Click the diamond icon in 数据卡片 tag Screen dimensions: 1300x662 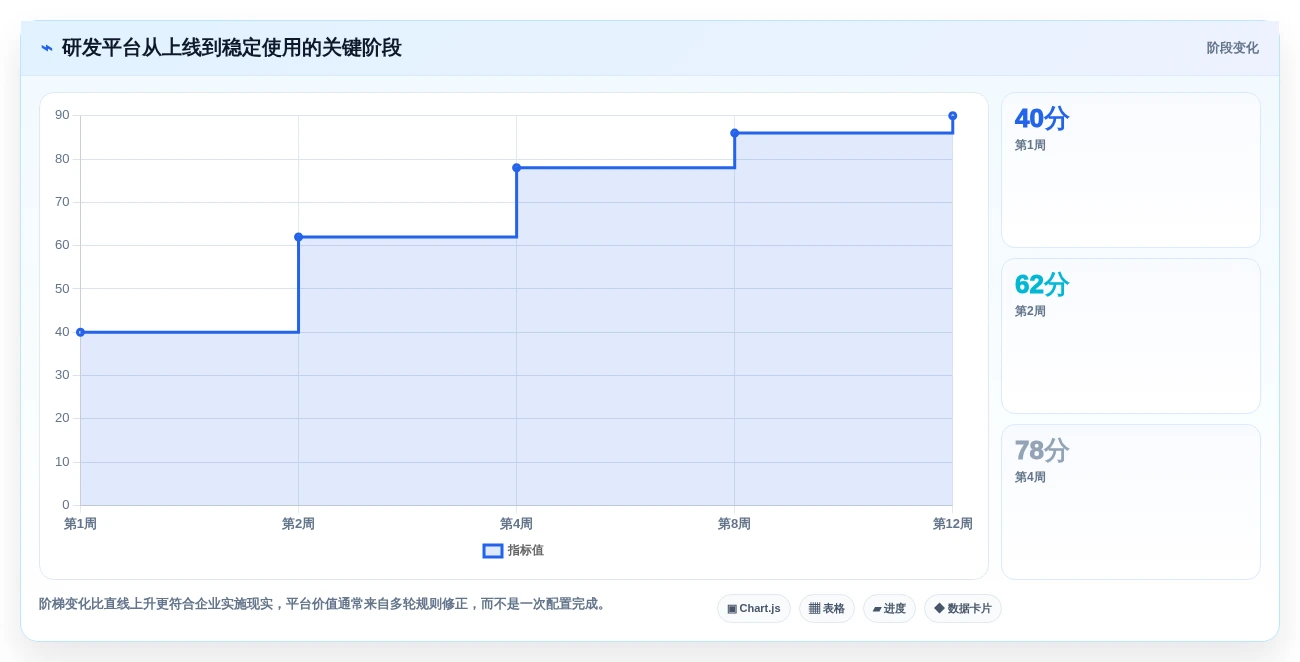[x=939, y=608]
